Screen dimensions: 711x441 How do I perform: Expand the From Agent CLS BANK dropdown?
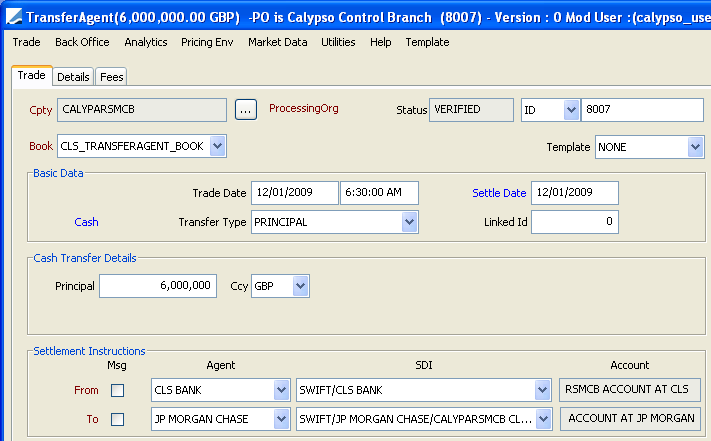281,390
